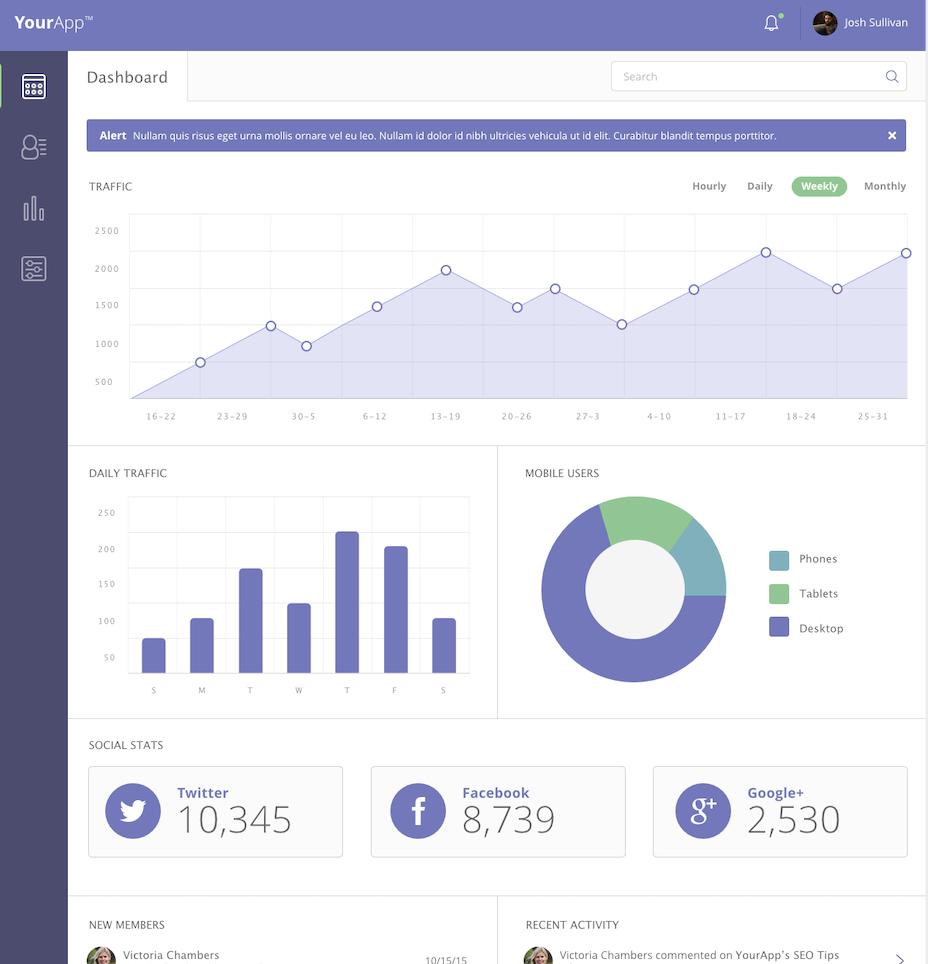This screenshot has height=964, width=928.
Task: Select the Weekly traffic tab
Action: pyautogui.click(x=818, y=186)
